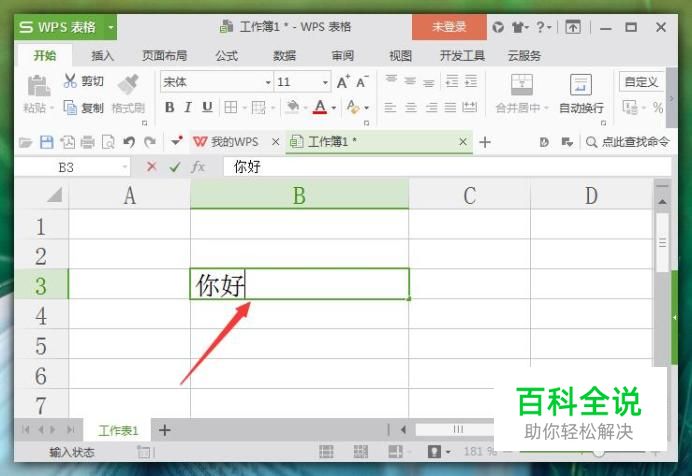
Task: Click the select-all corner triangle
Action: tap(55, 195)
